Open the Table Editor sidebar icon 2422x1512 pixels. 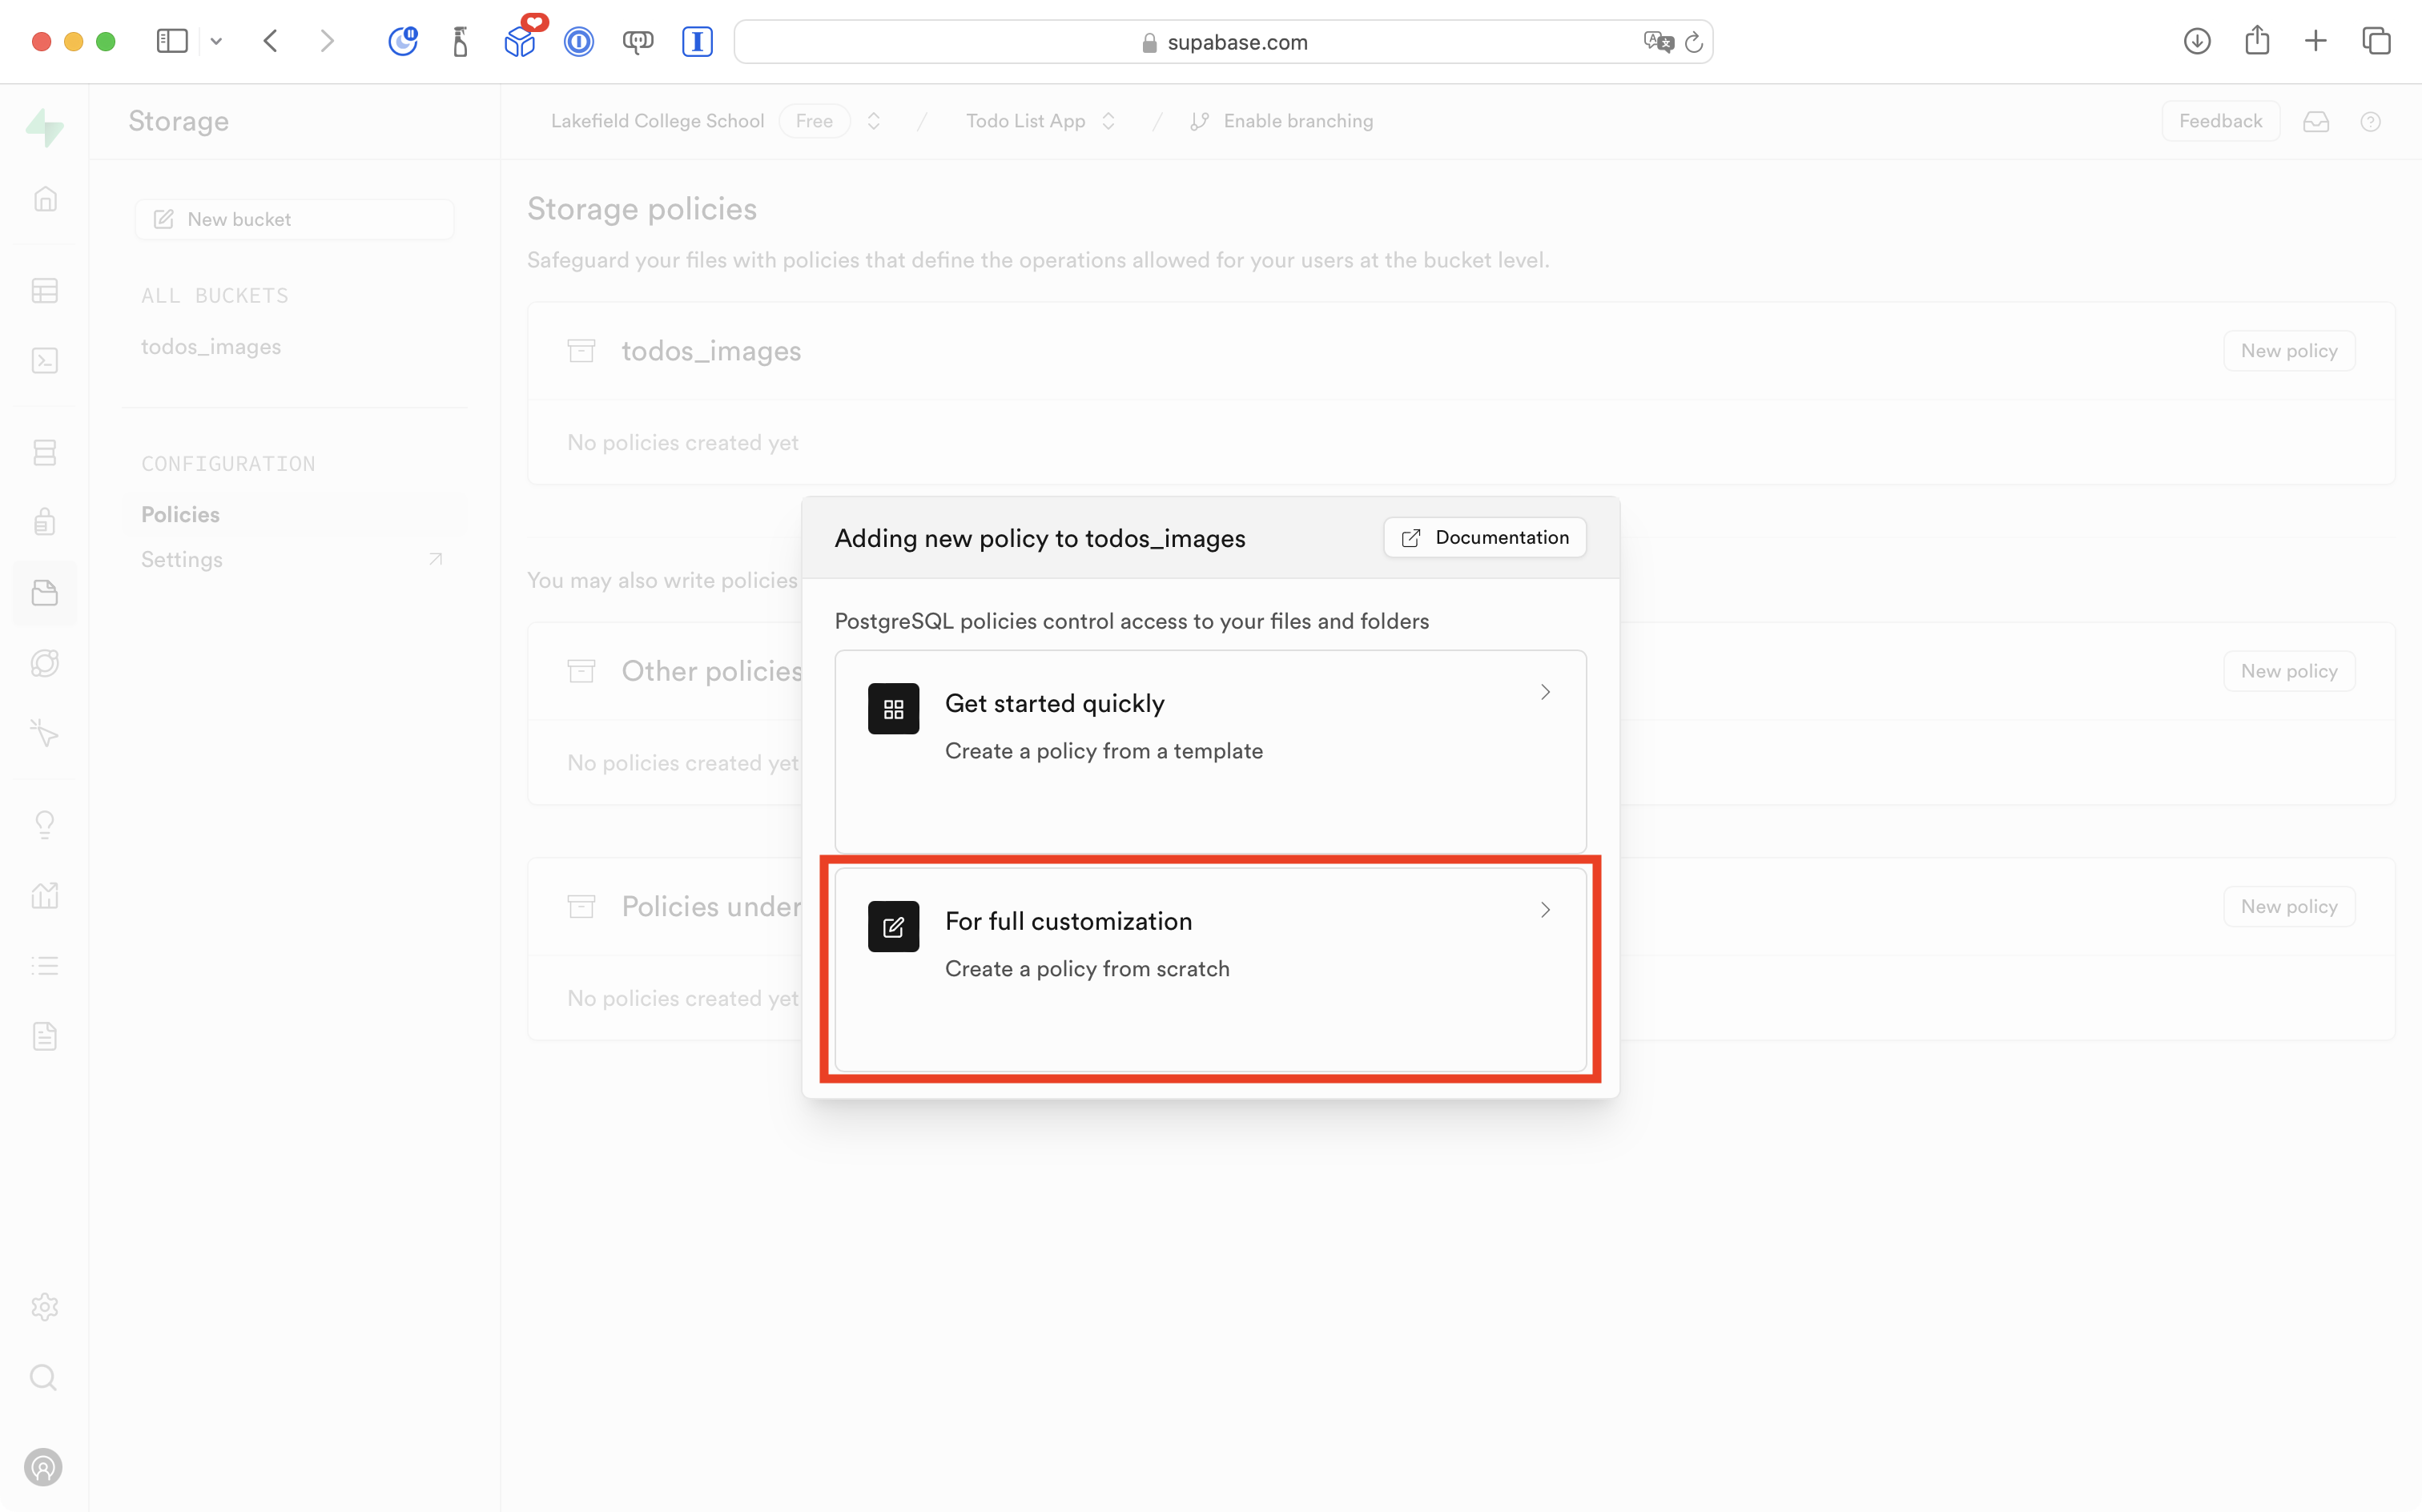click(45, 291)
